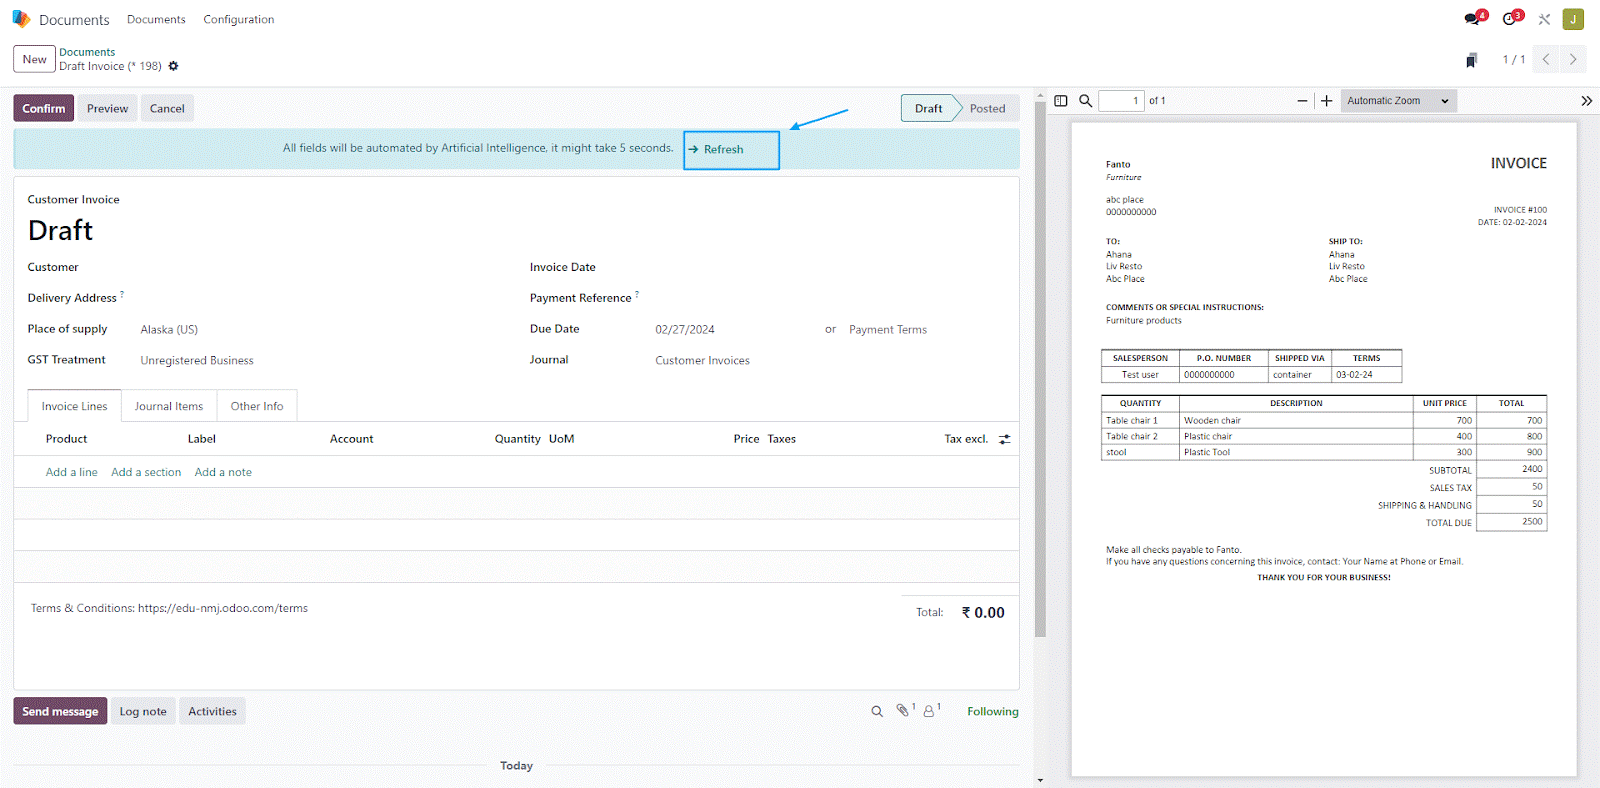The height and width of the screenshot is (788, 1600).
Task: Switch to the Invoice Lines tab
Action: pos(74,406)
